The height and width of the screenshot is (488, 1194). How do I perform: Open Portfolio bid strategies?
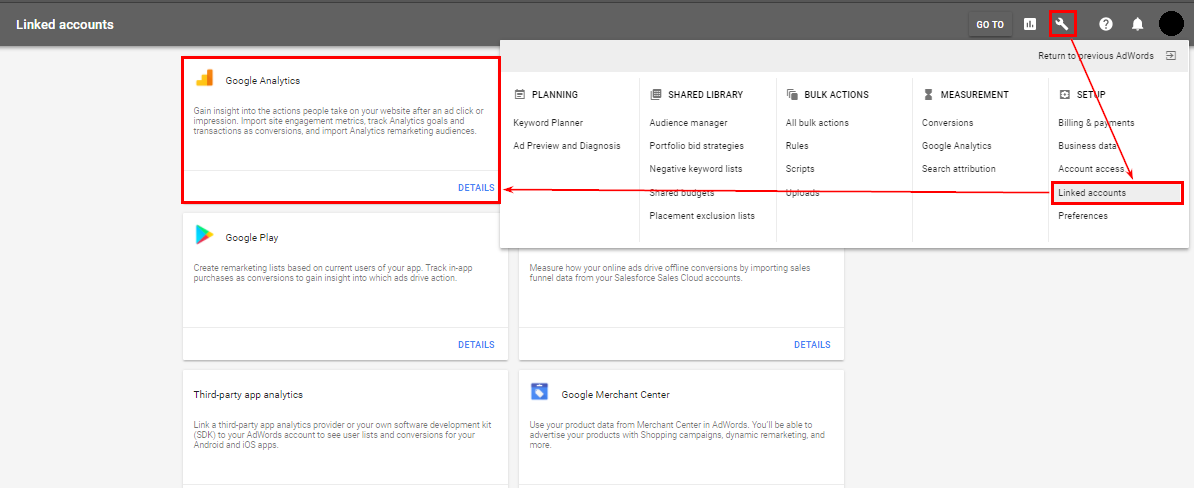[697, 146]
